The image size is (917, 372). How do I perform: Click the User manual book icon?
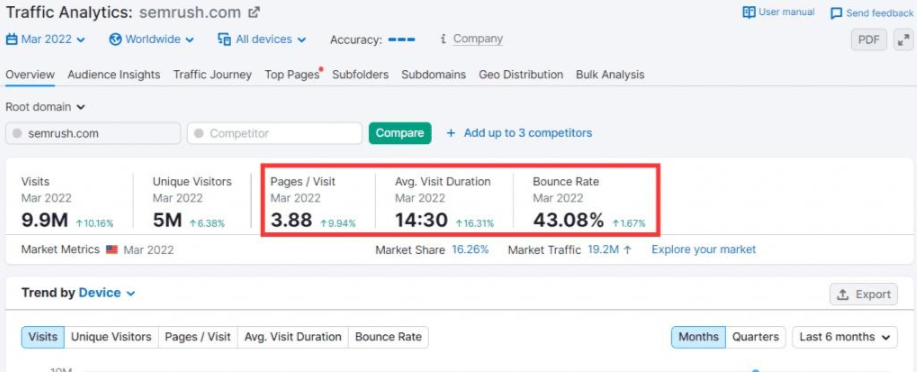[749, 12]
